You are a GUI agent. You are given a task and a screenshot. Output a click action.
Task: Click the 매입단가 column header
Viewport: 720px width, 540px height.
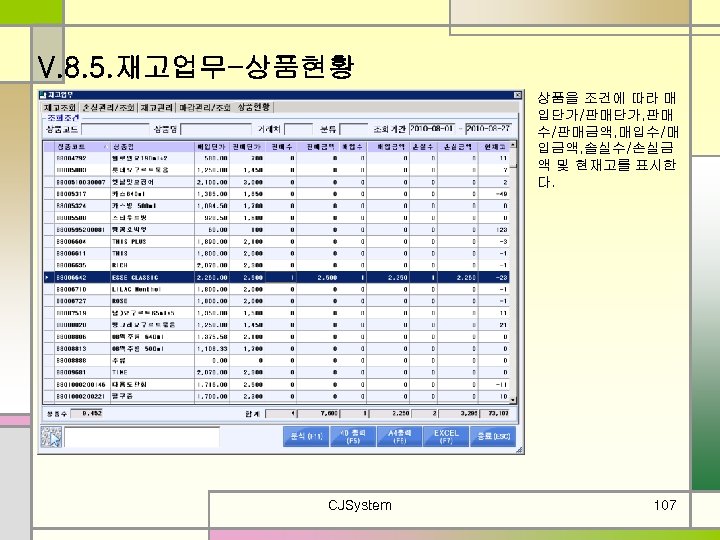coord(212,146)
